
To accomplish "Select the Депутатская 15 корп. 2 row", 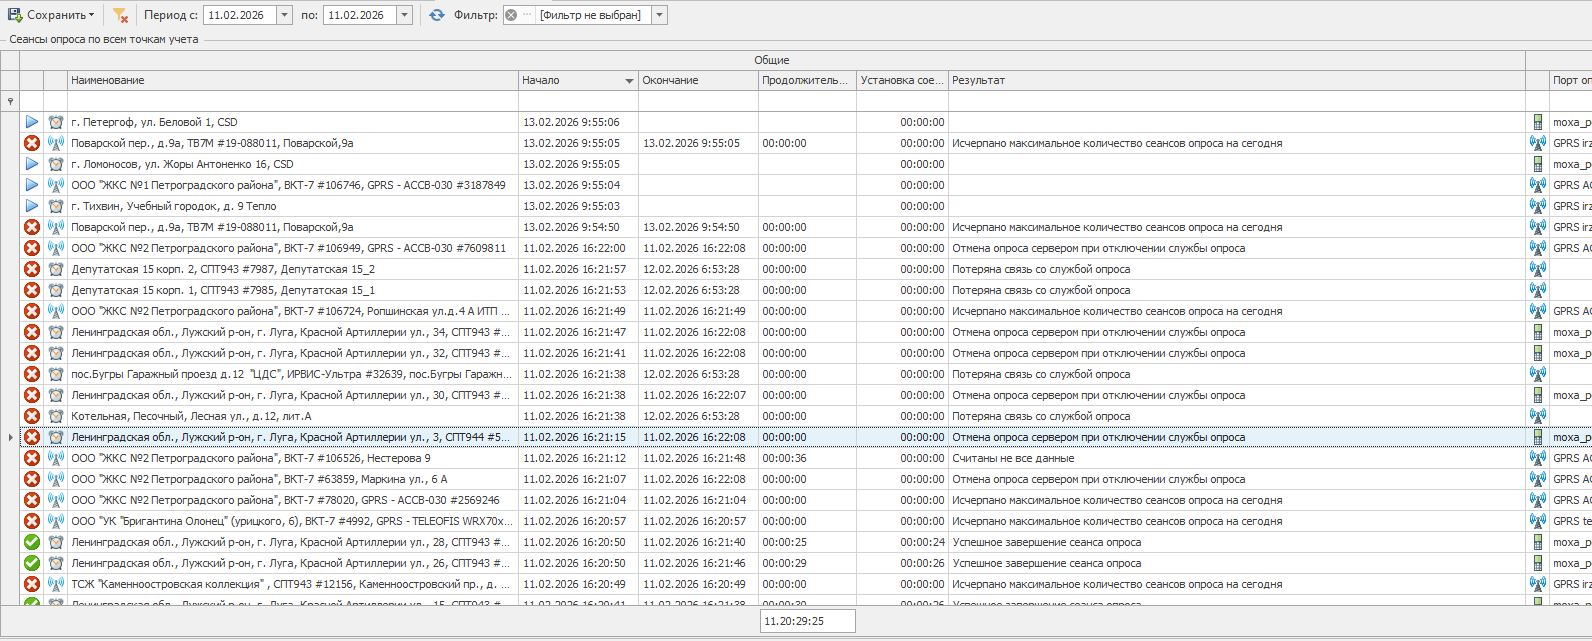I will coord(292,269).
